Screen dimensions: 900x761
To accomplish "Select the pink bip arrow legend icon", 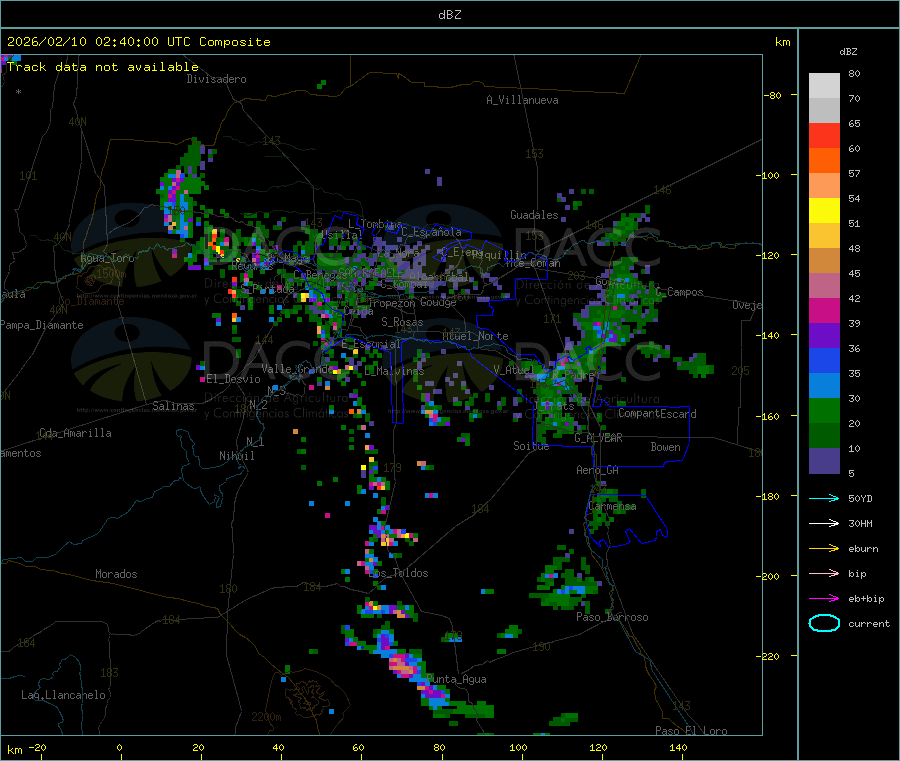I will point(824,573).
